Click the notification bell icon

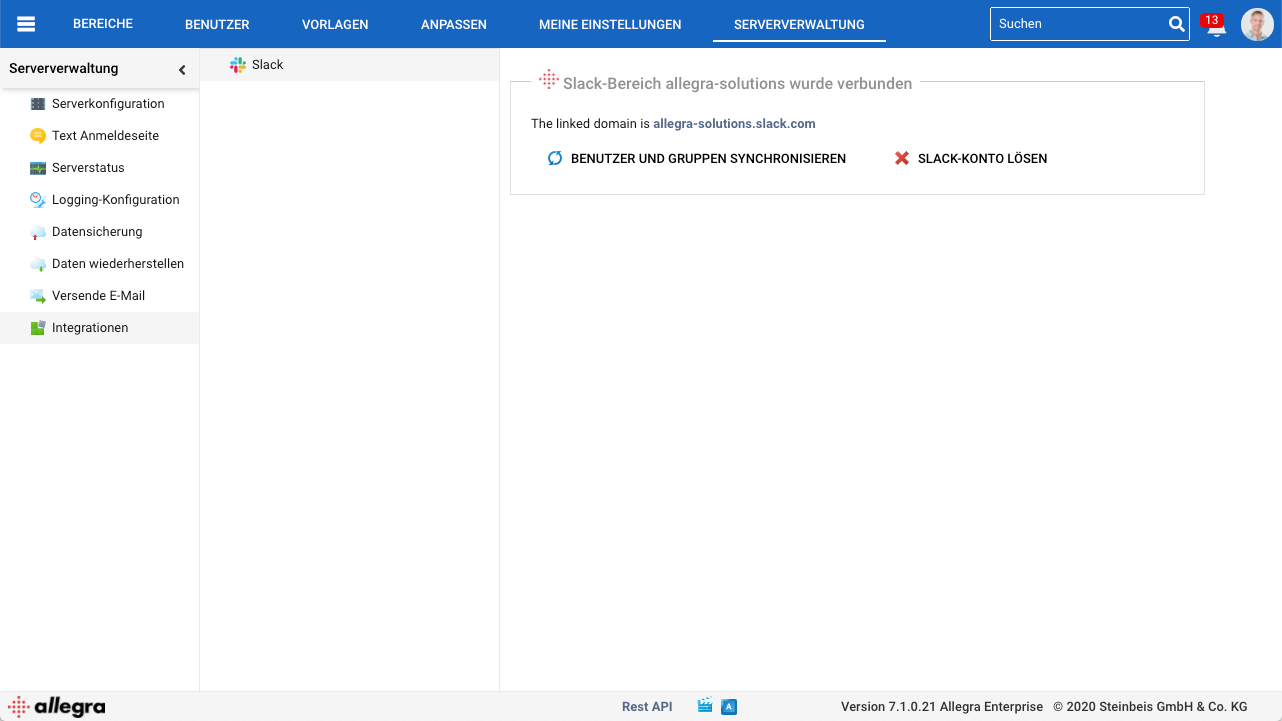[1215, 28]
